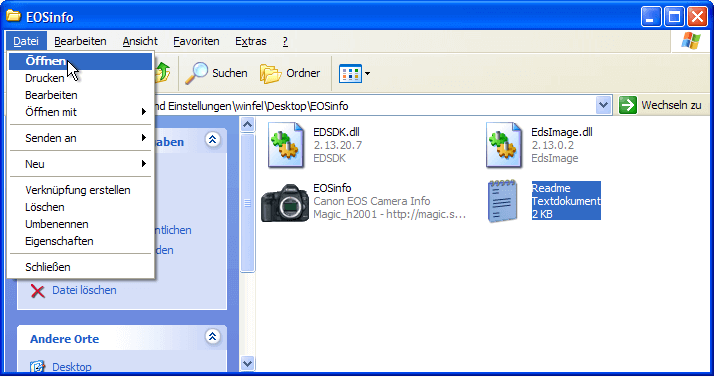Click the Desktop icon in Andere Orte
The height and width of the screenshot is (377, 714).
coord(37,367)
